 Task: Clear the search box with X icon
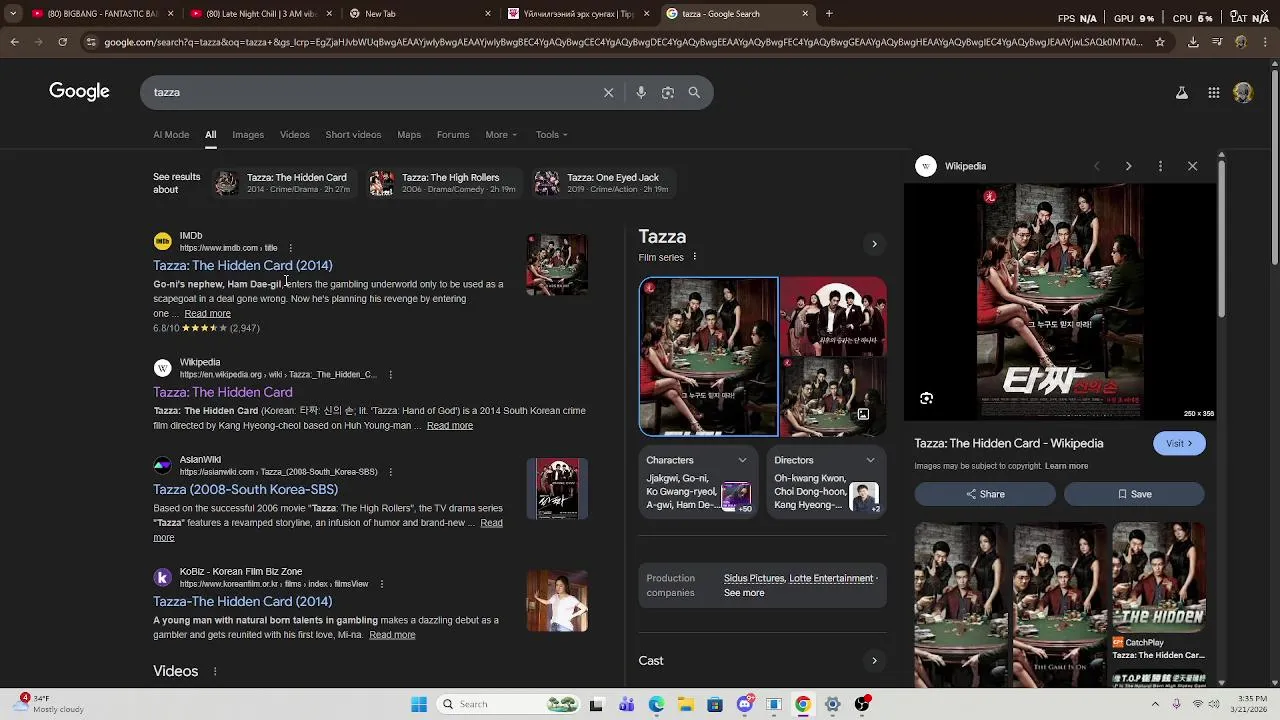tap(608, 92)
